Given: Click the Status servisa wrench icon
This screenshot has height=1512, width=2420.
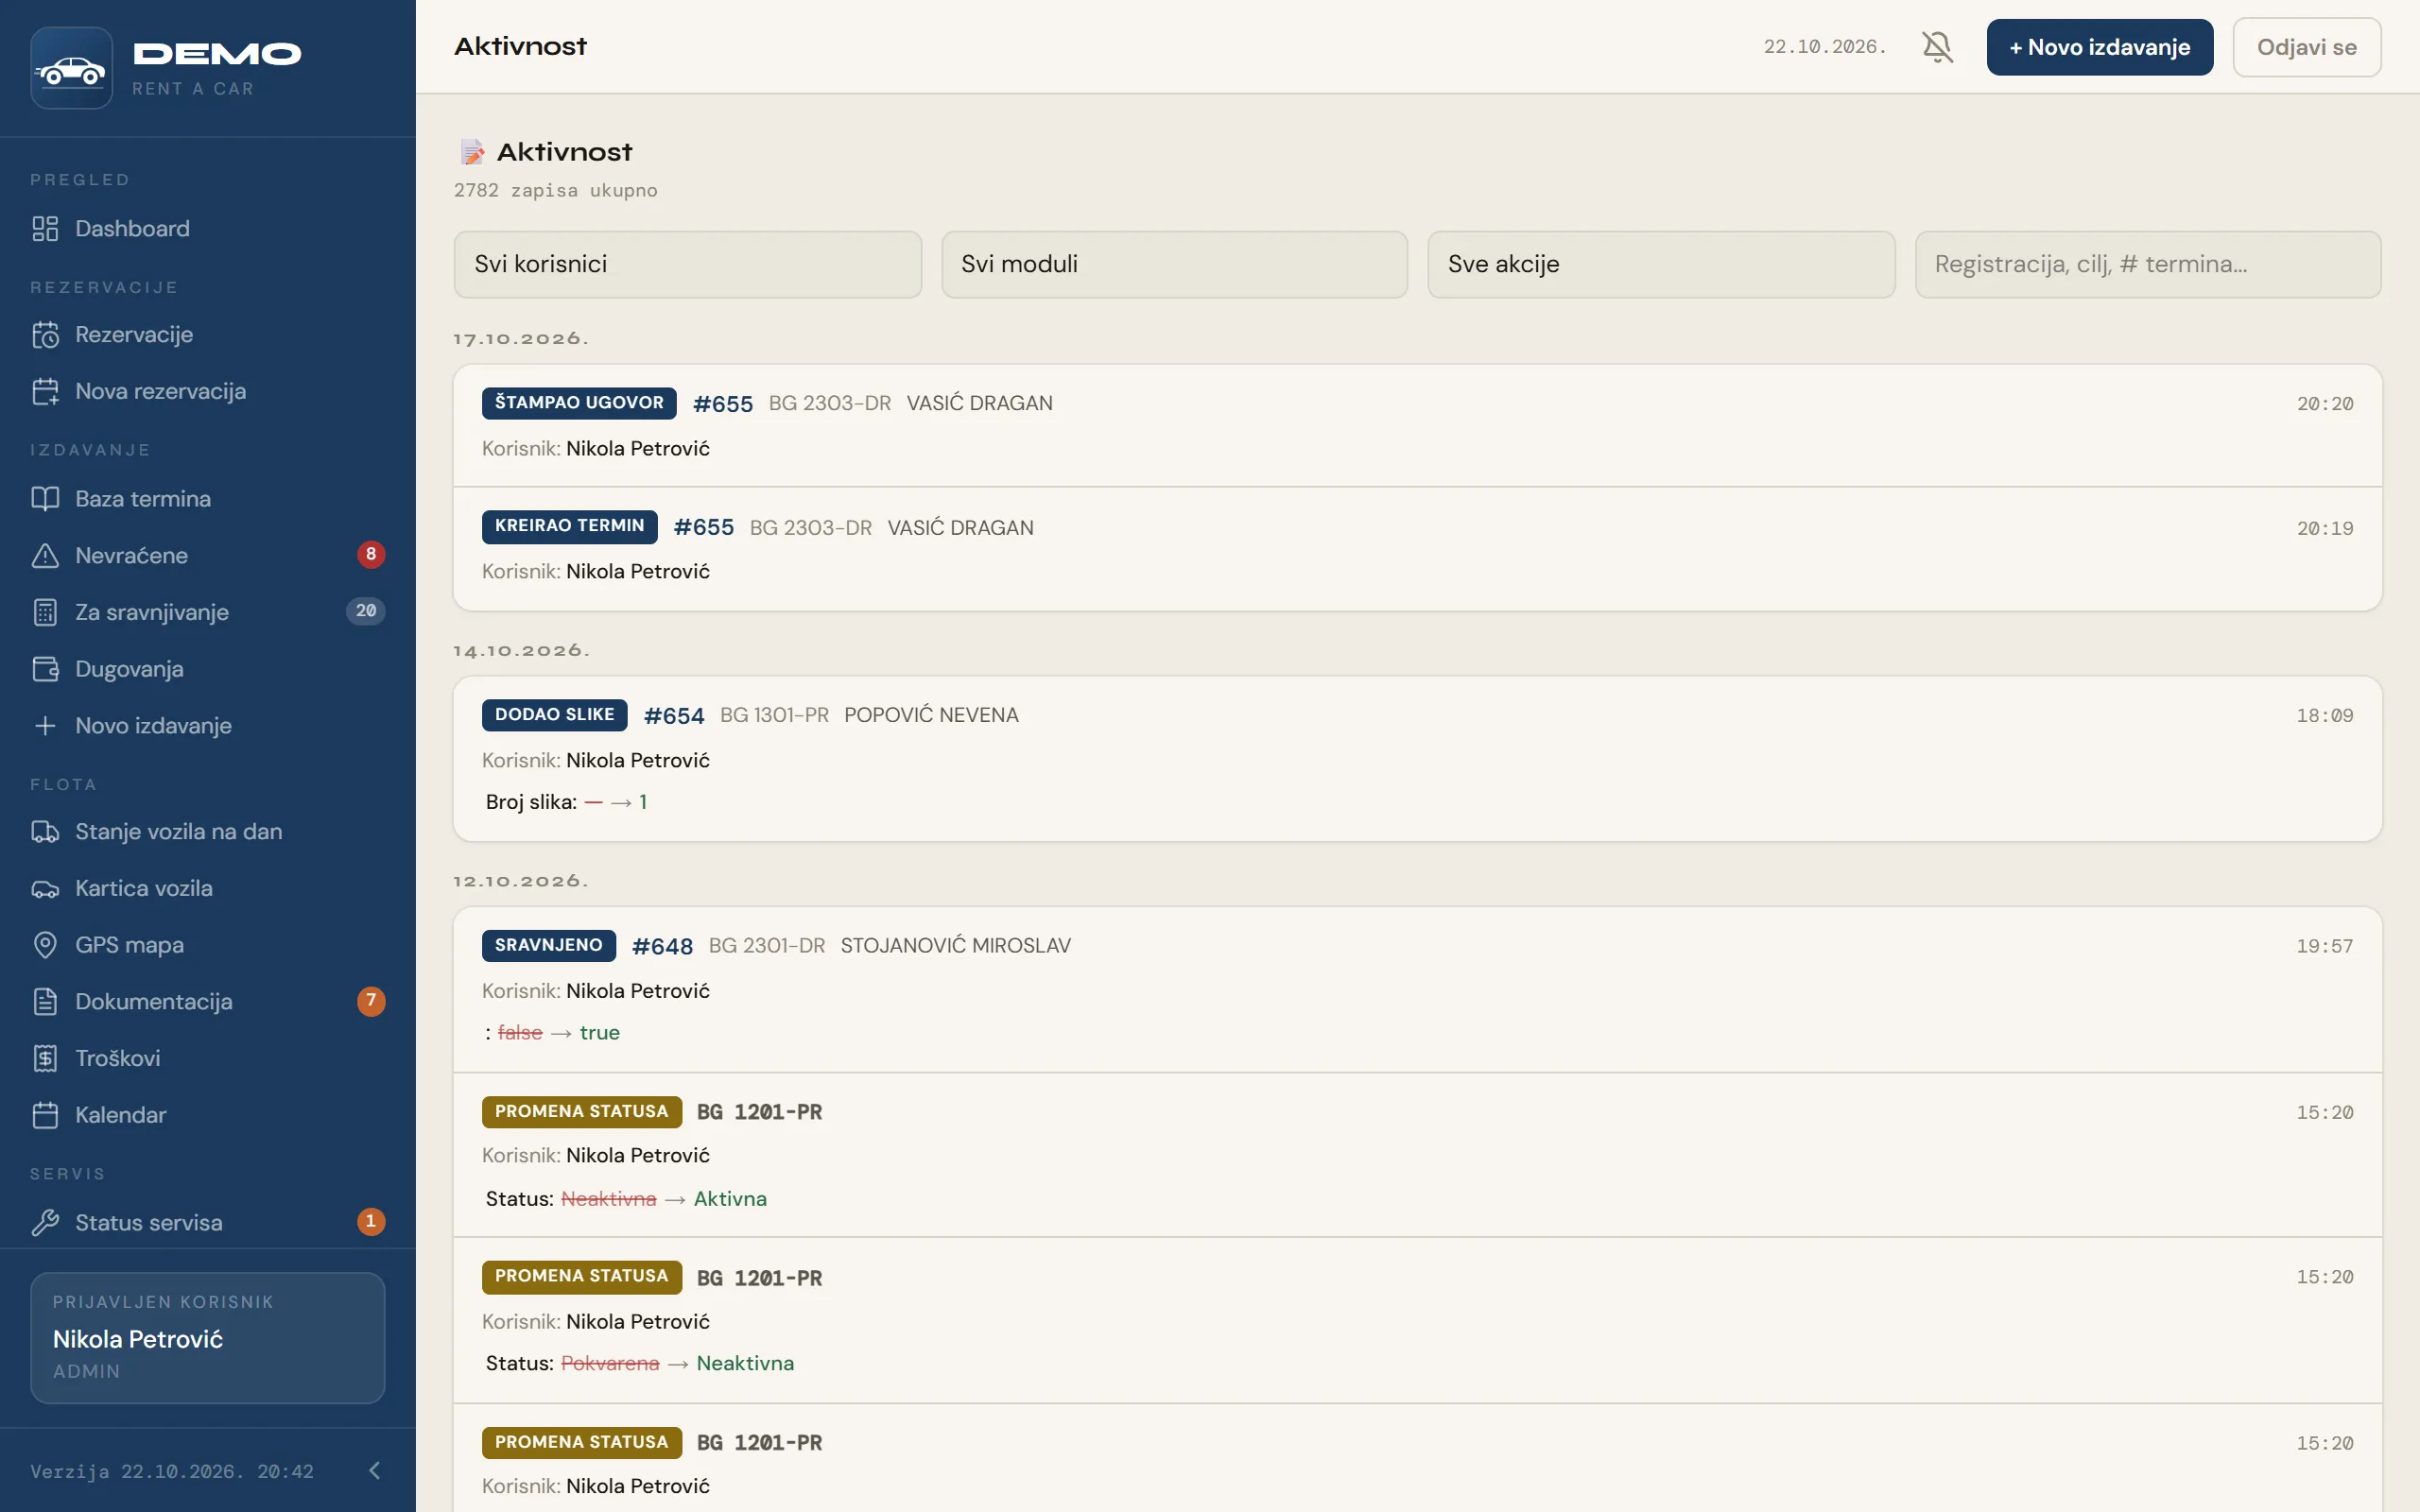Looking at the screenshot, I should coord(45,1223).
